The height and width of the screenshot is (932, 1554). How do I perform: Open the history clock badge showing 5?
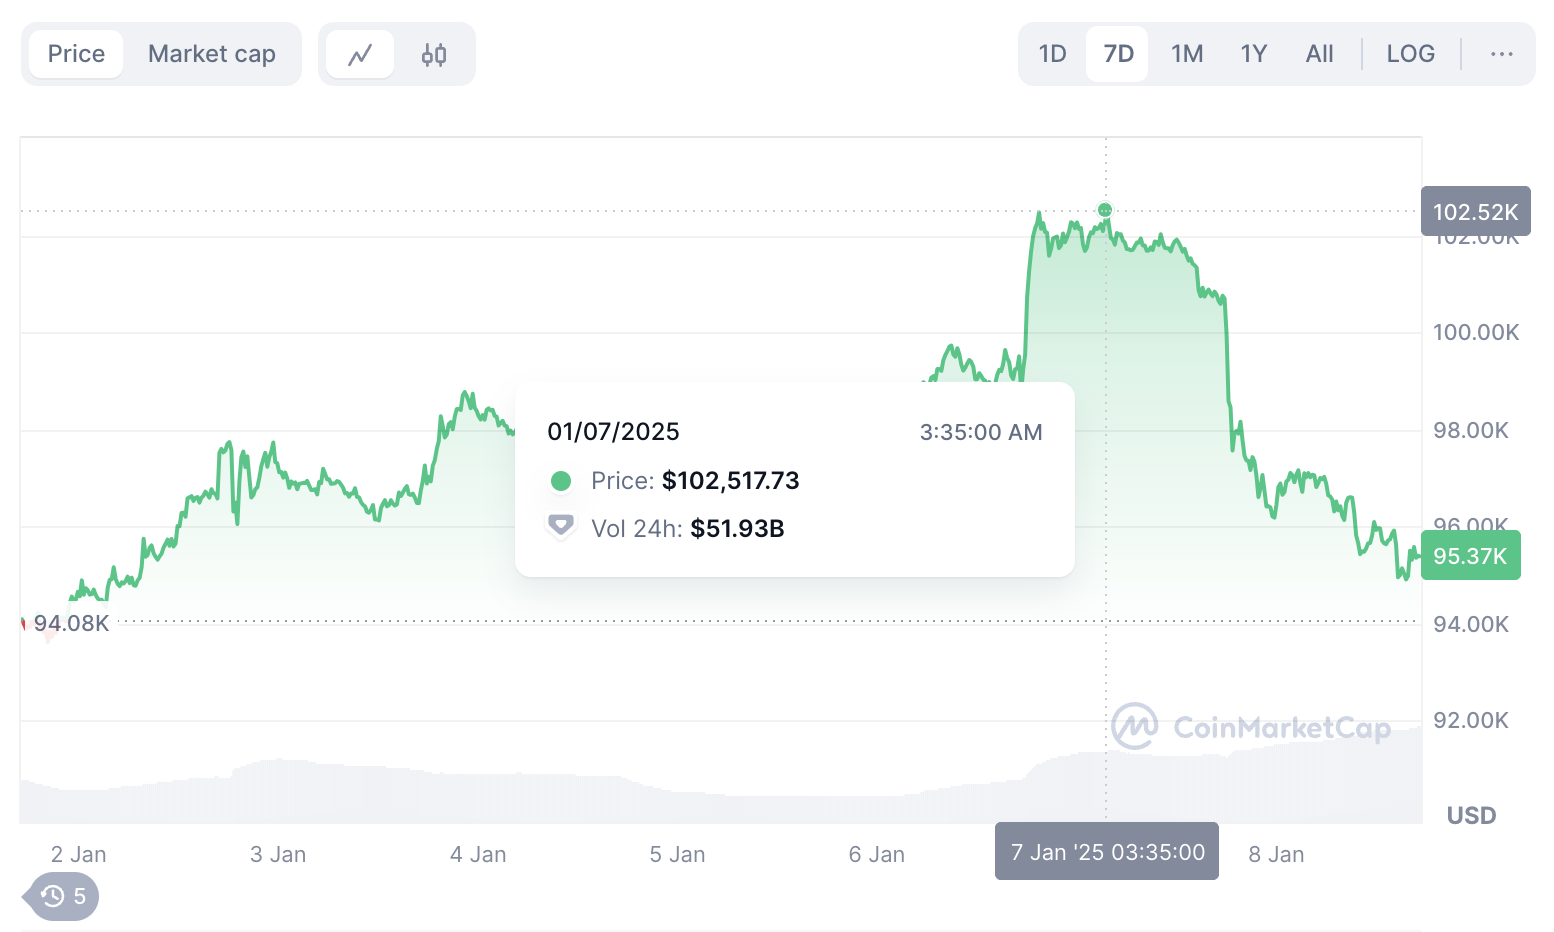(64, 896)
